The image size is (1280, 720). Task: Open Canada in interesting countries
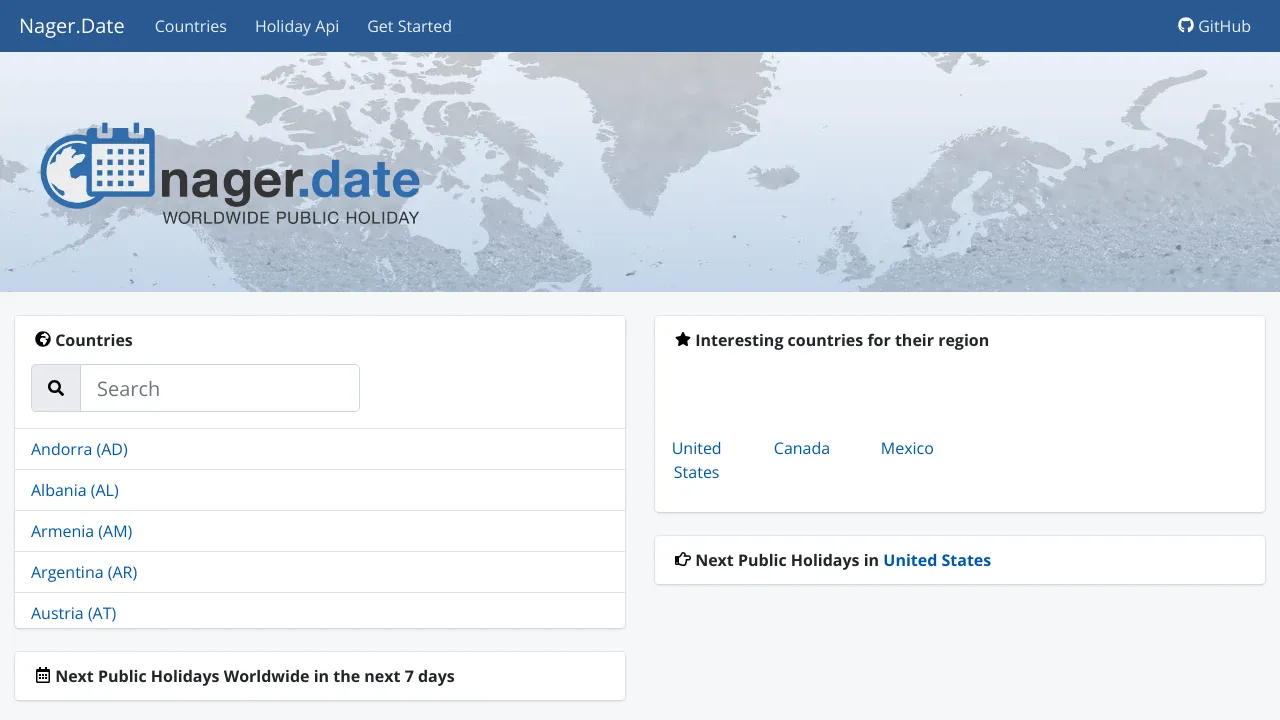tap(802, 448)
